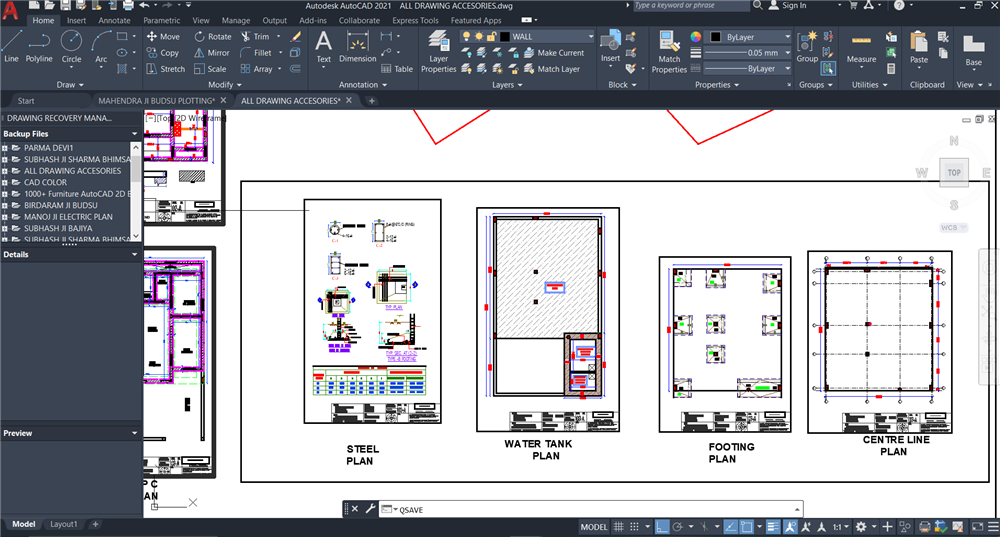Open Layer Properties manager

(438, 50)
